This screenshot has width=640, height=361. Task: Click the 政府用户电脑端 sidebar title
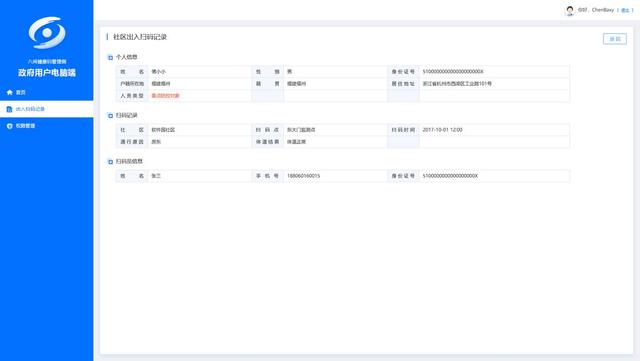[x=47, y=73]
